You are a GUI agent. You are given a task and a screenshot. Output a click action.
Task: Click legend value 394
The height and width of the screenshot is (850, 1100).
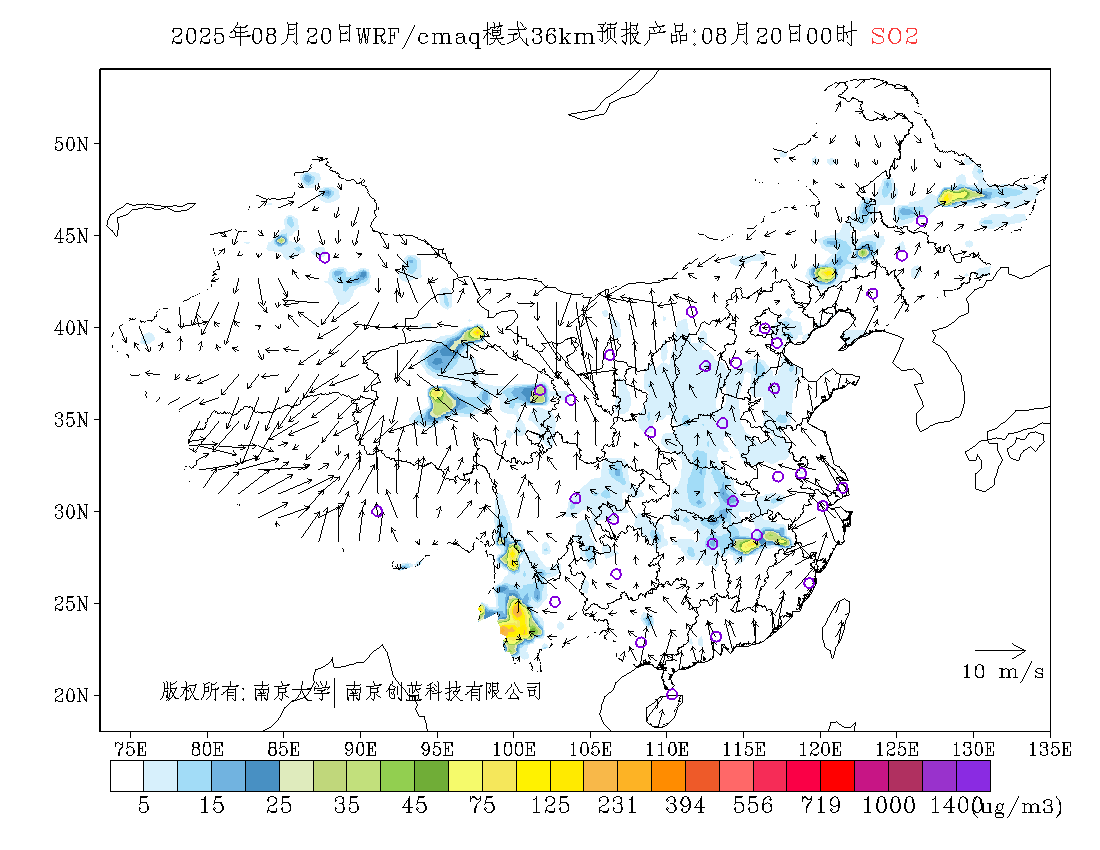click(685, 805)
